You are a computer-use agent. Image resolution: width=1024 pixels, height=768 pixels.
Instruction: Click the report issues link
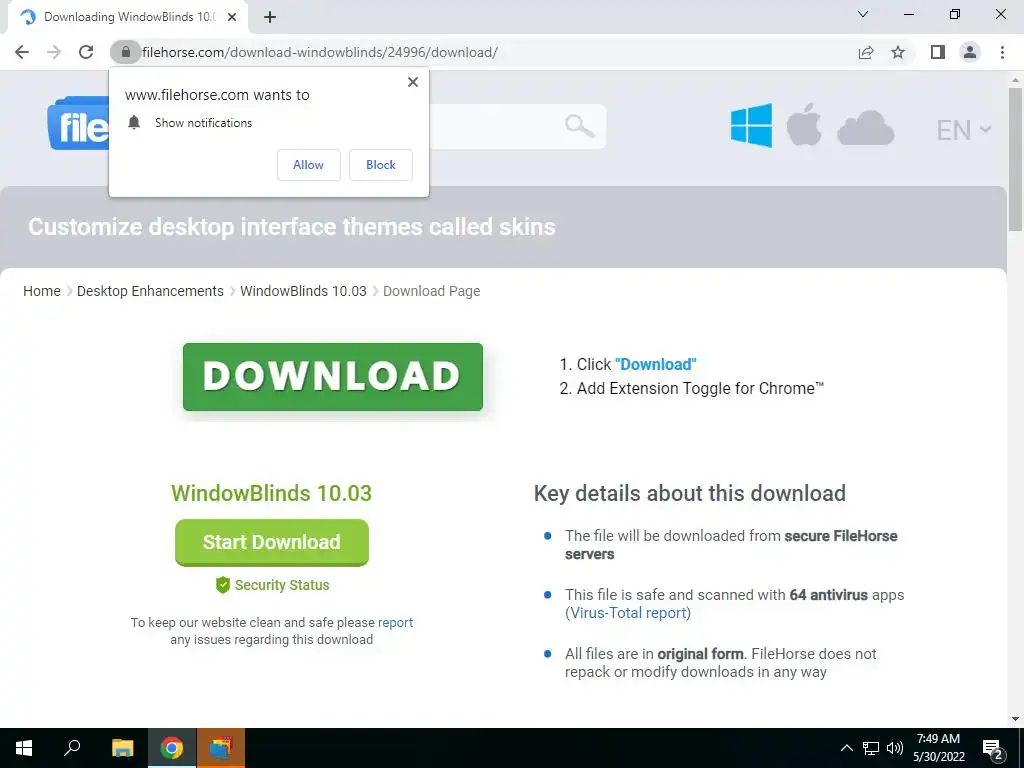(x=395, y=622)
